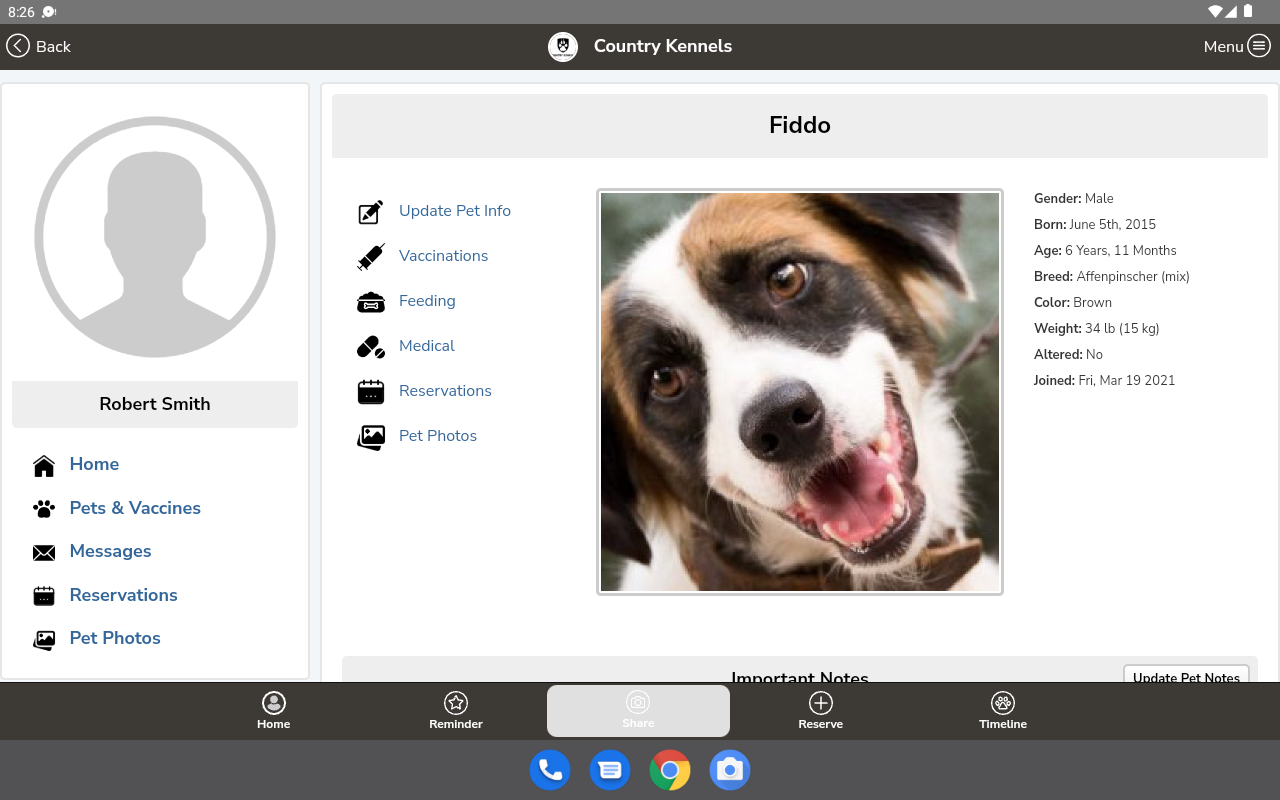This screenshot has width=1280, height=800.
Task: Click the Update Pet Info pencil icon
Action: (371, 212)
